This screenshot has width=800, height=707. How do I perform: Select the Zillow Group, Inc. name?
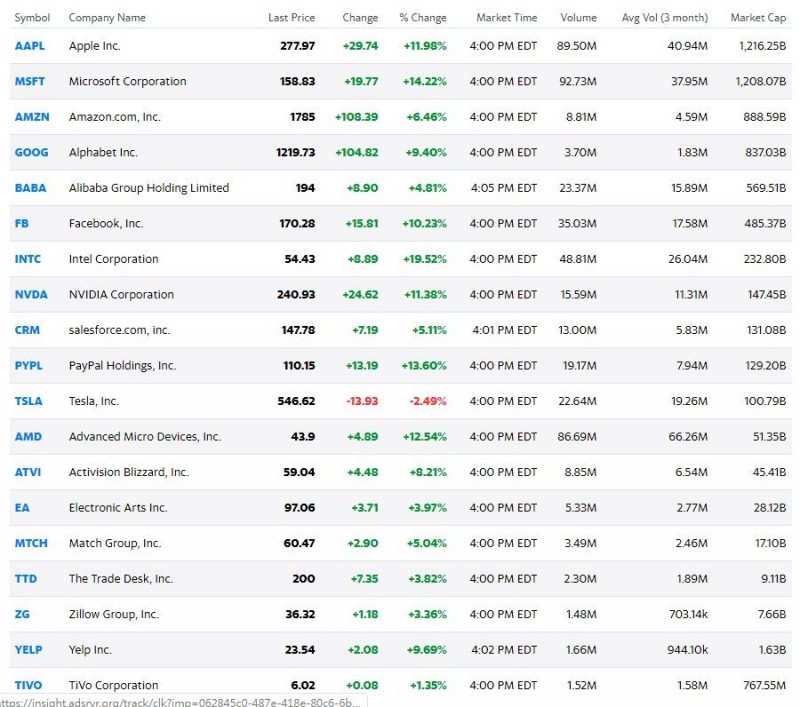pyautogui.click(x=114, y=614)
